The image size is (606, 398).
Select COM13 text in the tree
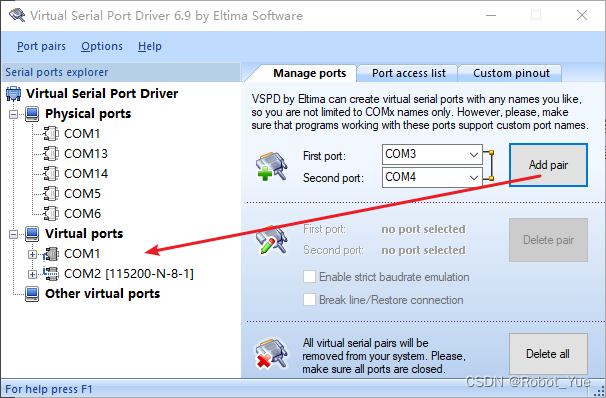click(86, 154)
